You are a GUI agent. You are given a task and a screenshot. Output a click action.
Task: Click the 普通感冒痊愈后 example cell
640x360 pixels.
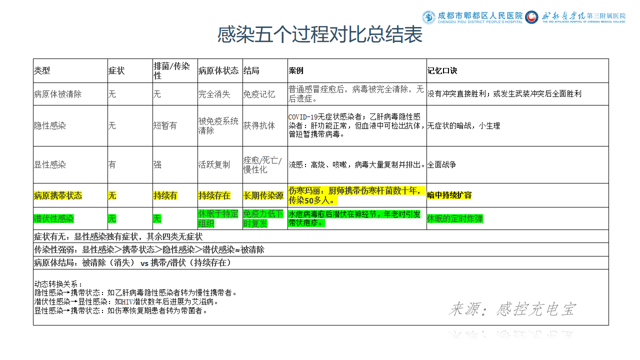pyautogui.click(x=356, y=94)
